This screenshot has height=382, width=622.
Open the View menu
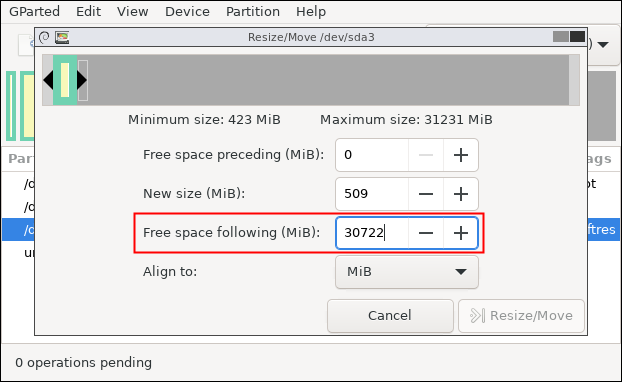click(x=132, y=12)
